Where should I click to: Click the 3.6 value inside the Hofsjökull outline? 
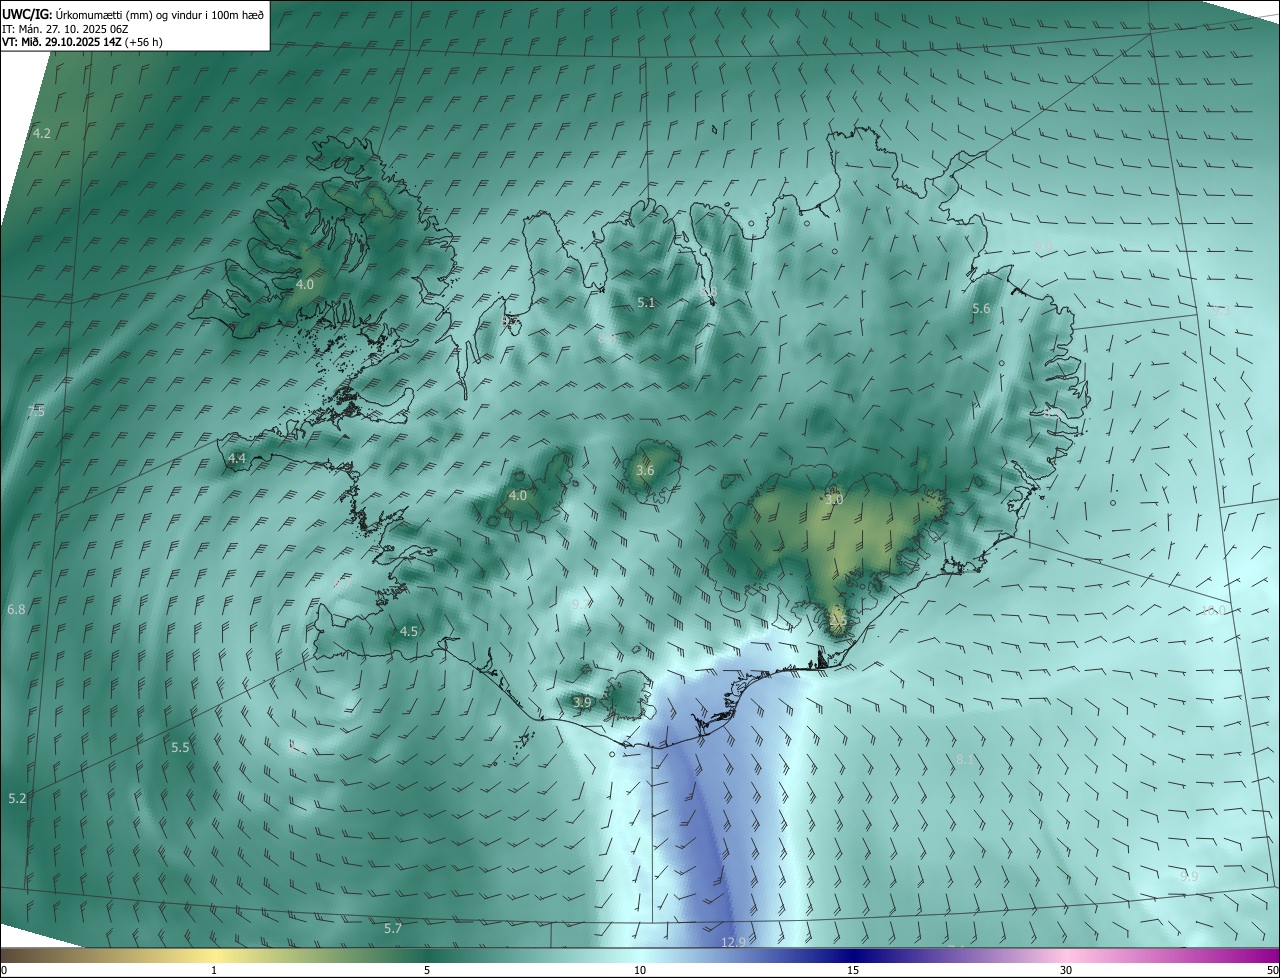(x=645, y=470)
